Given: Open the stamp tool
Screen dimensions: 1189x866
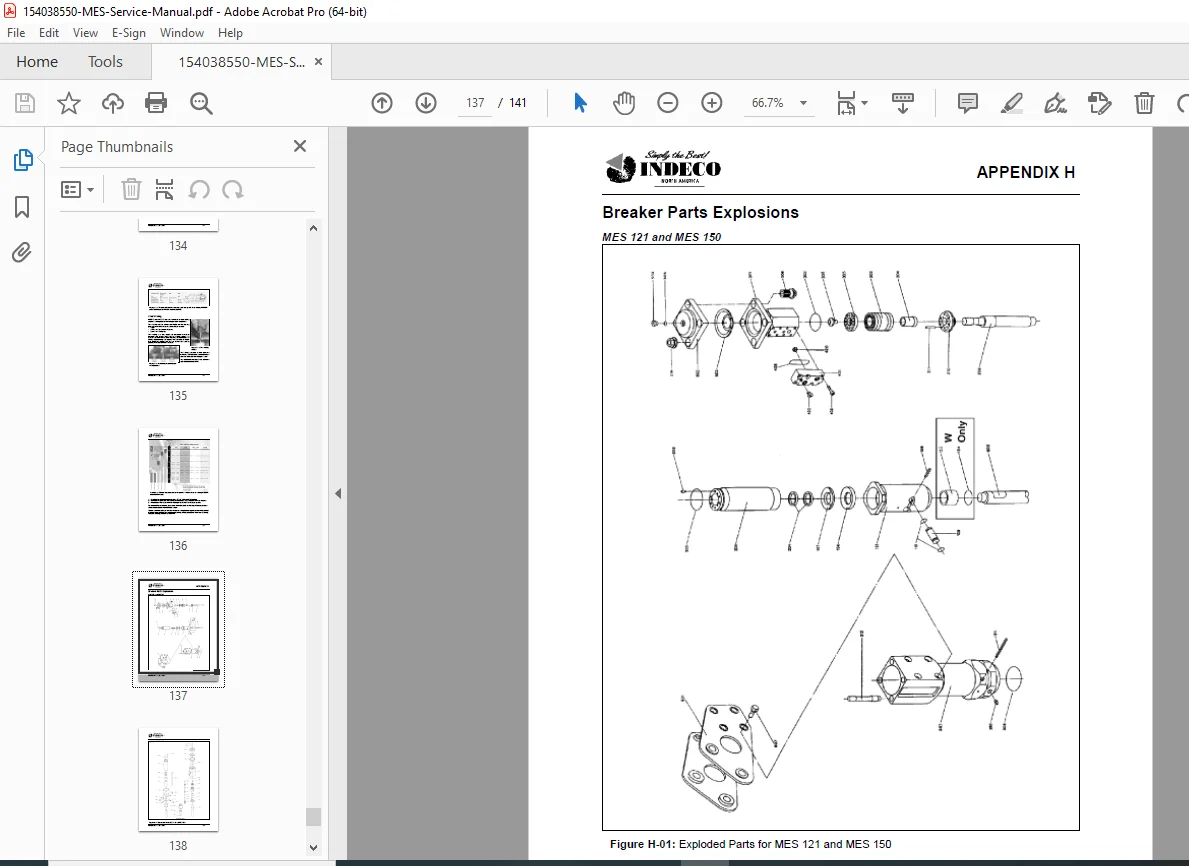Looking at the screenshot, I should (1100, 103).
